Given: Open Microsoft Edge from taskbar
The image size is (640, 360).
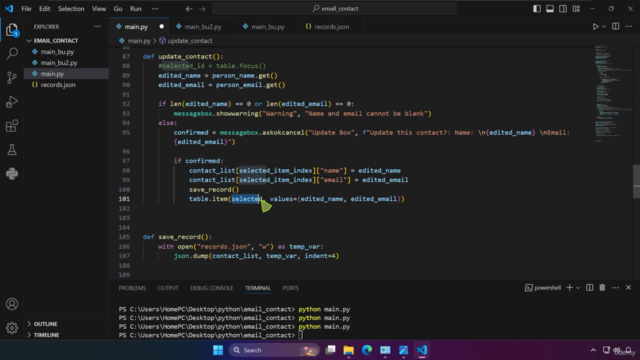Looking at the screenshot, I should [367, 350].
